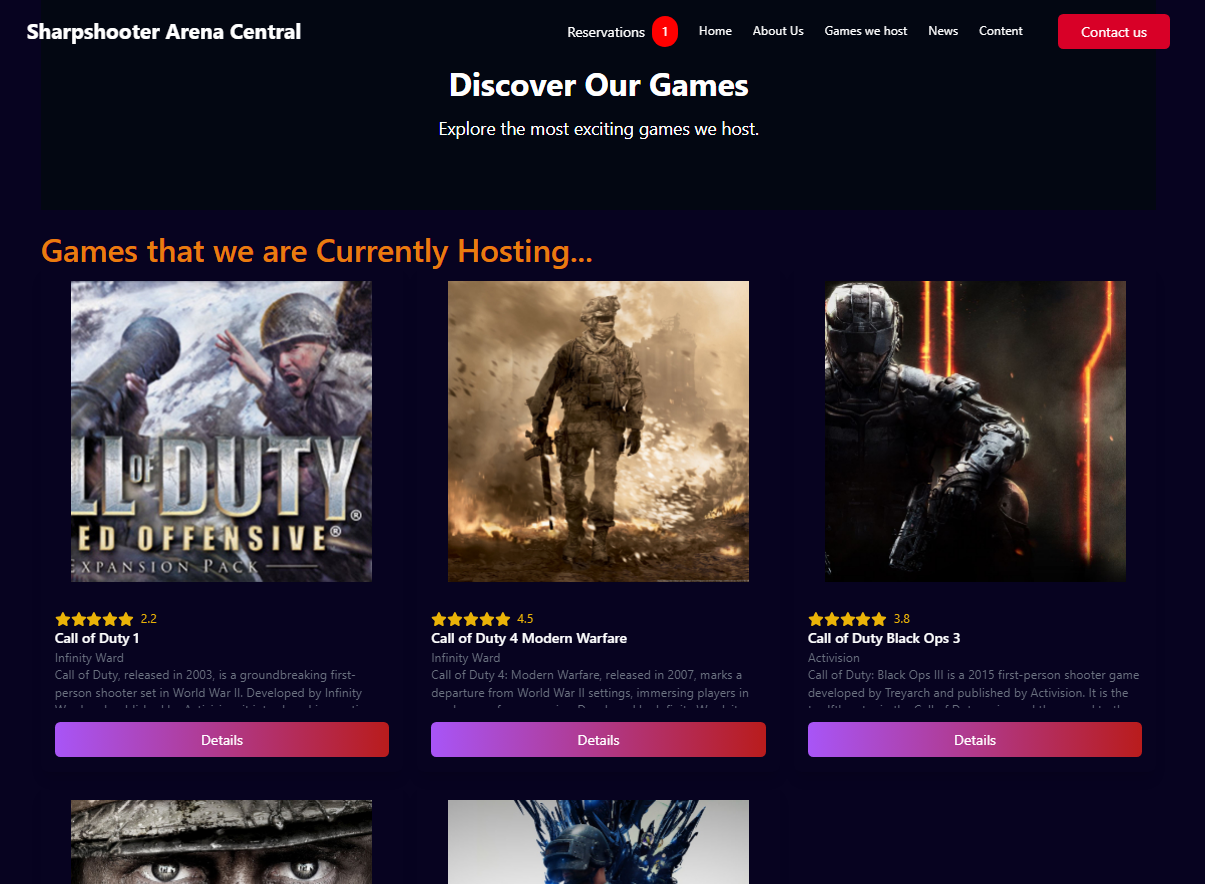Open Details for Call of Duty 1

tap(221, 739)
